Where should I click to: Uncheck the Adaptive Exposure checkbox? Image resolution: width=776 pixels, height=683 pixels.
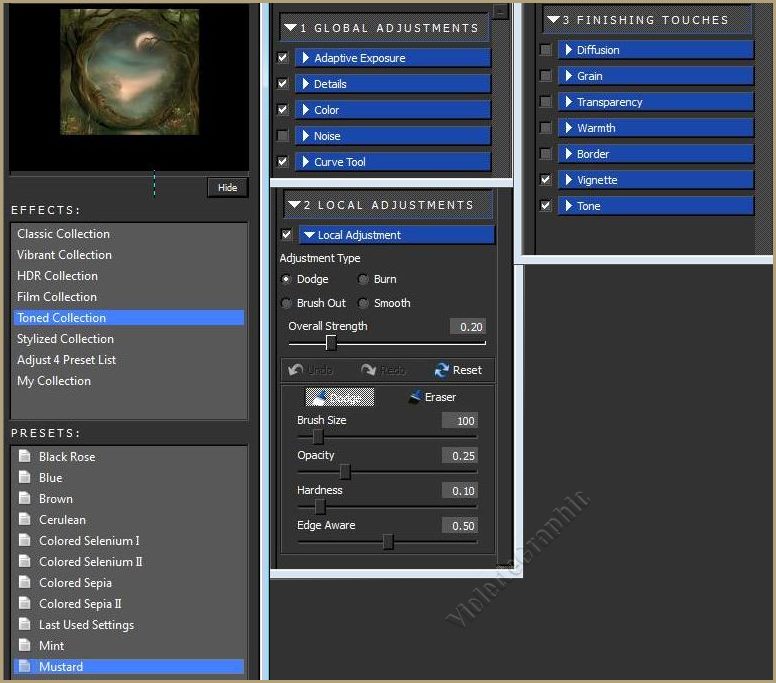point(283,58)
